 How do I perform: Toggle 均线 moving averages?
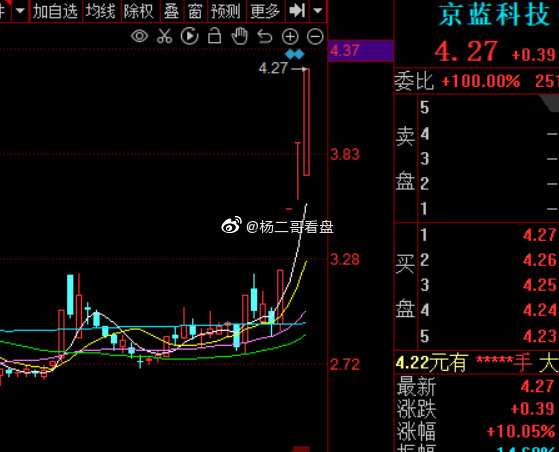pyautogui.click(x=101, y=11)
